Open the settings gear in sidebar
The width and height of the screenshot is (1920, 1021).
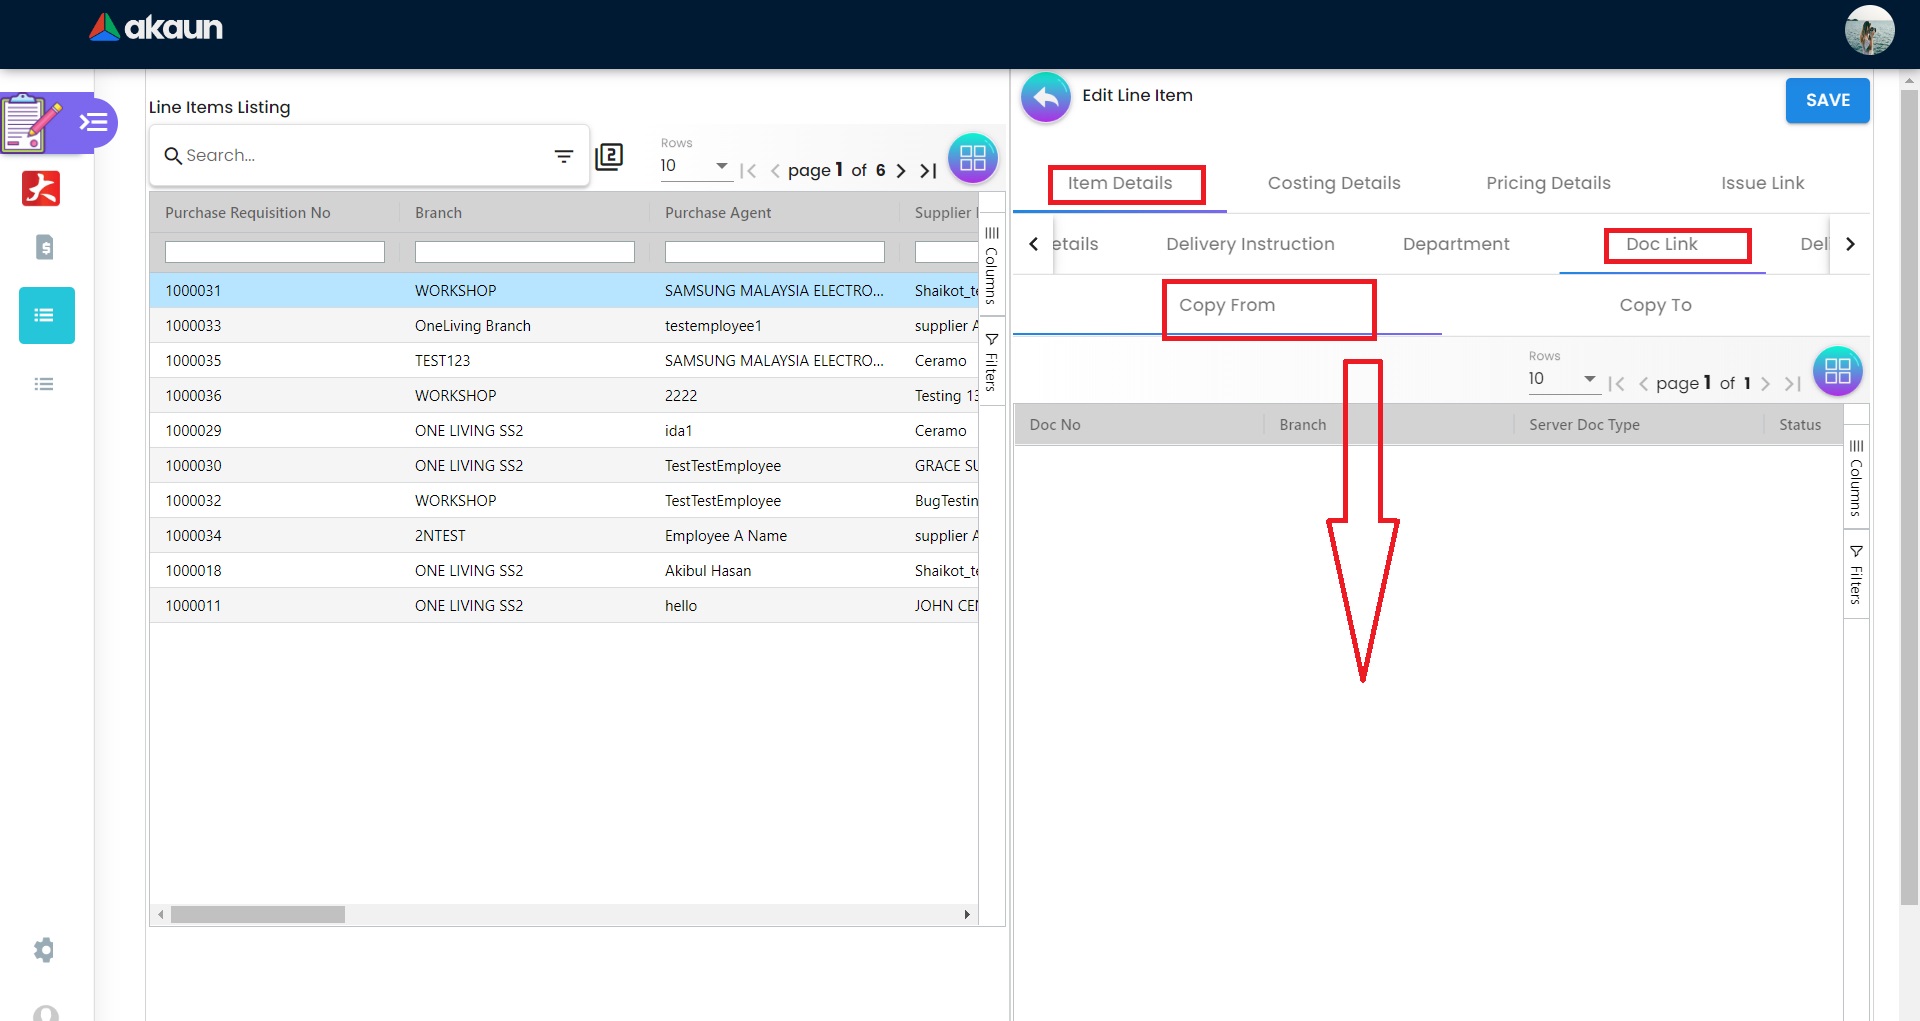[44, 949]
